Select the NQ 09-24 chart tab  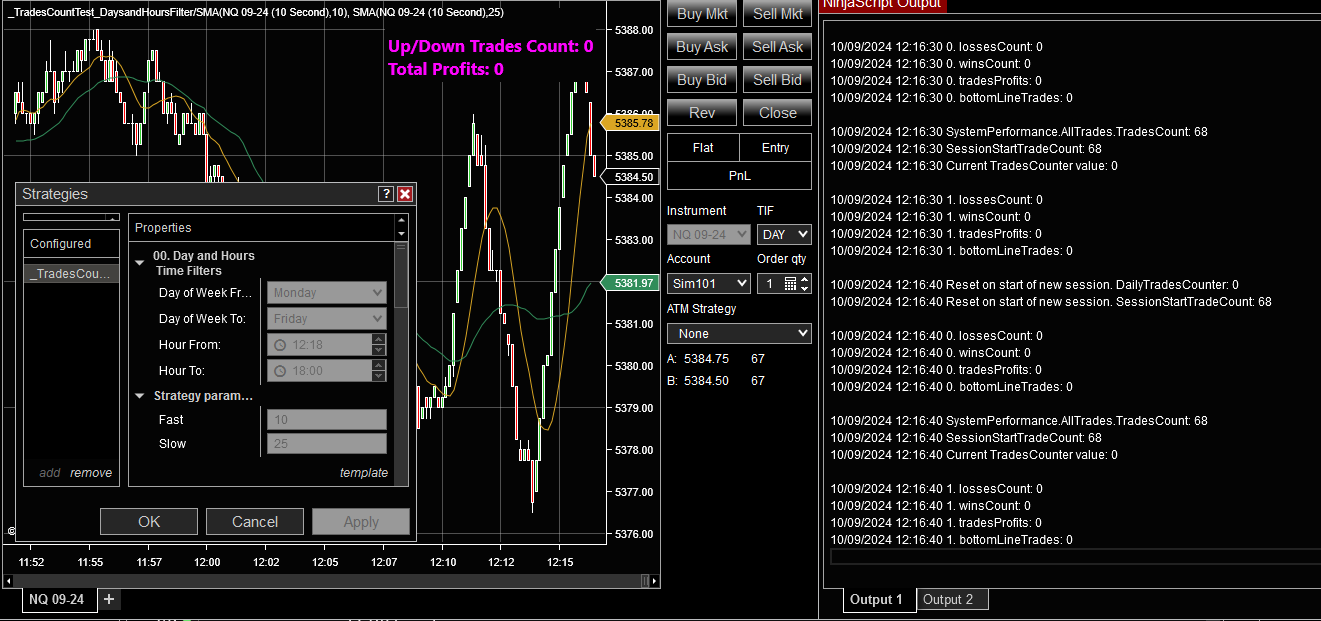pyautogui.click(x=57, y=599)
